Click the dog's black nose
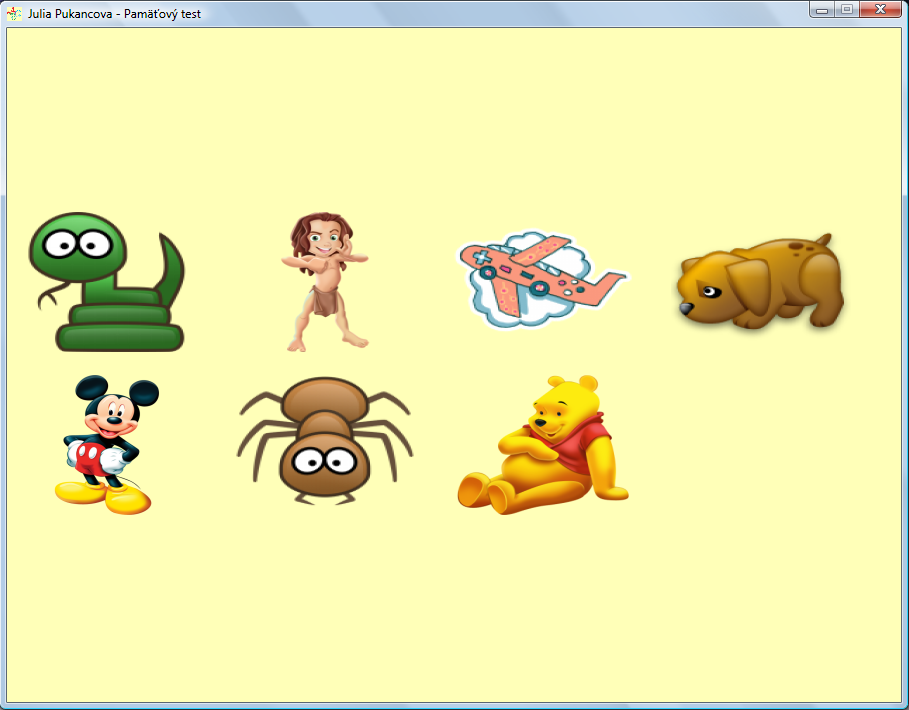This screenshot has height=710, width=909. tap(684, 309)
